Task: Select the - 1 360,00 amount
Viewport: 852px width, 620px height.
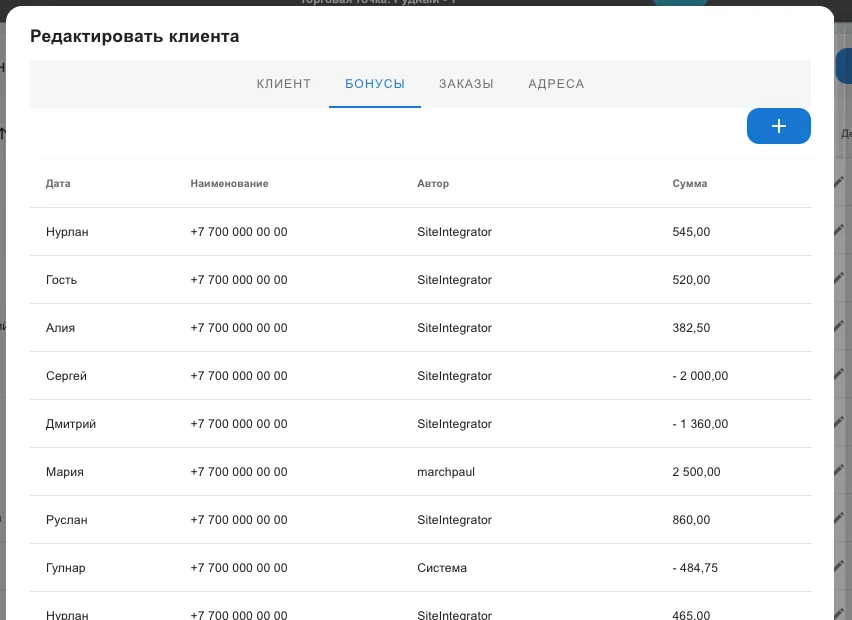Action: coord(700,424)
